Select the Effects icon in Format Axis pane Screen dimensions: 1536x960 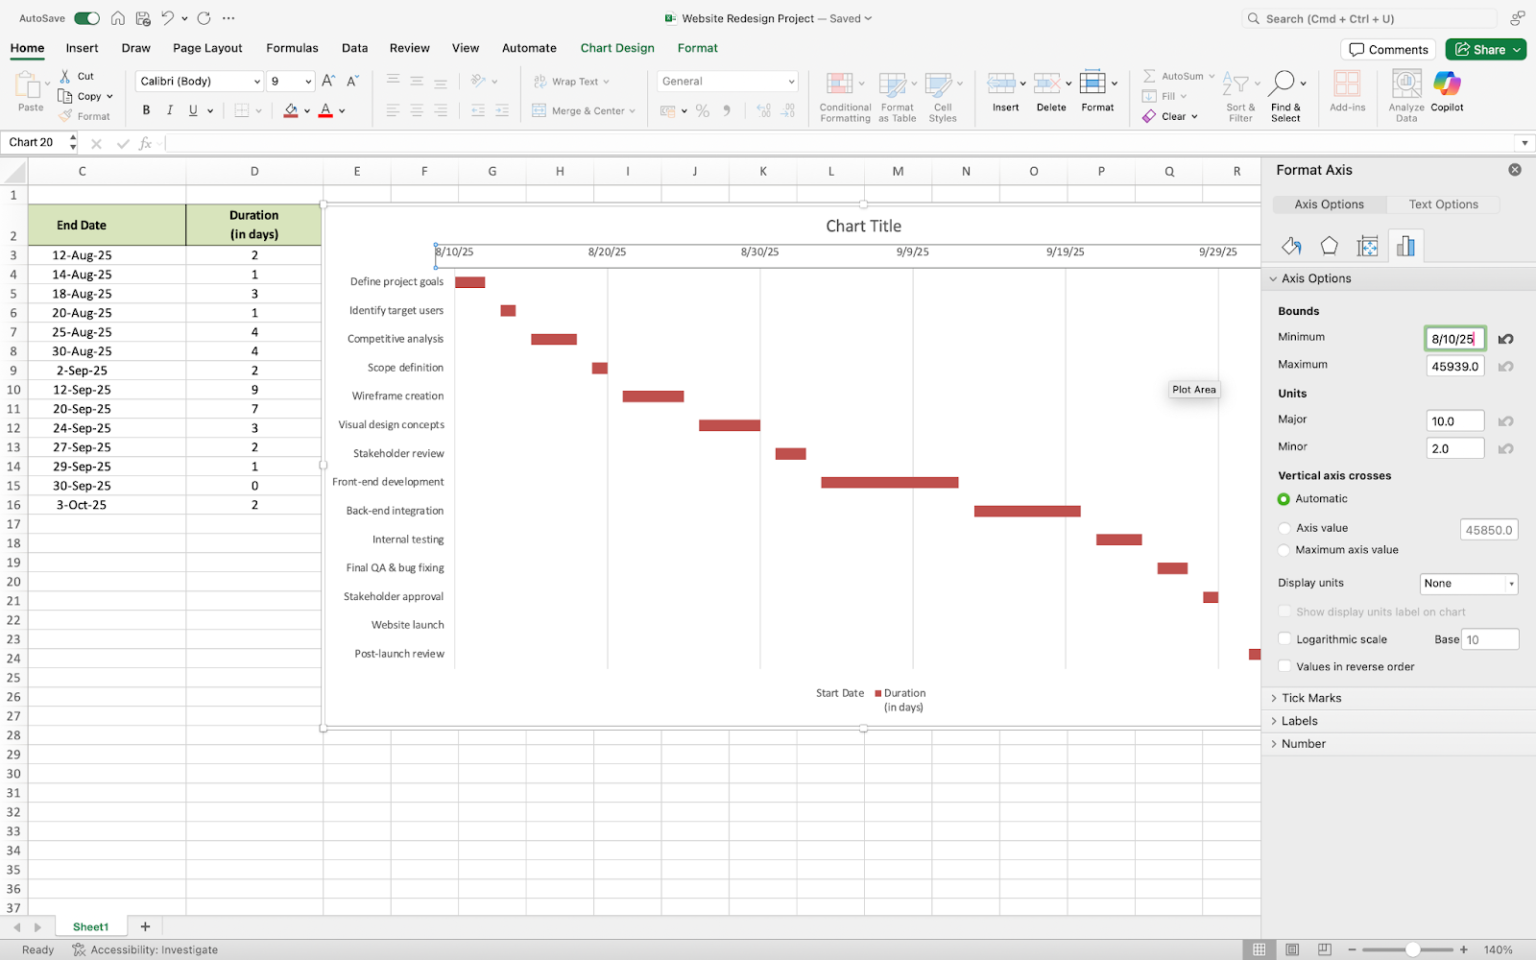coord(1329,245)
